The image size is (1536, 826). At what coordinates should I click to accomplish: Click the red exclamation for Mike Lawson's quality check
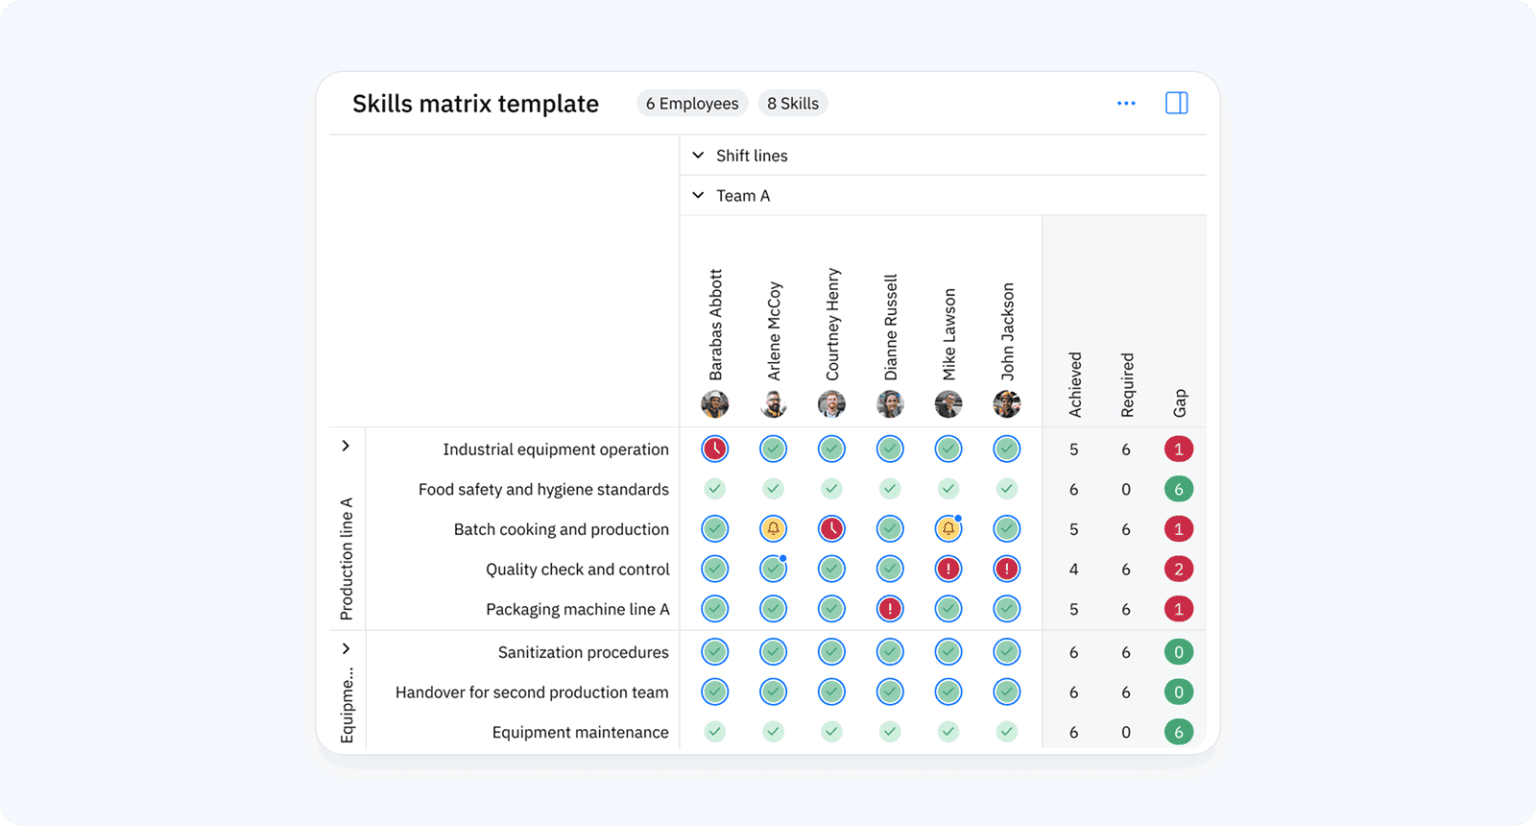[948, 569]
